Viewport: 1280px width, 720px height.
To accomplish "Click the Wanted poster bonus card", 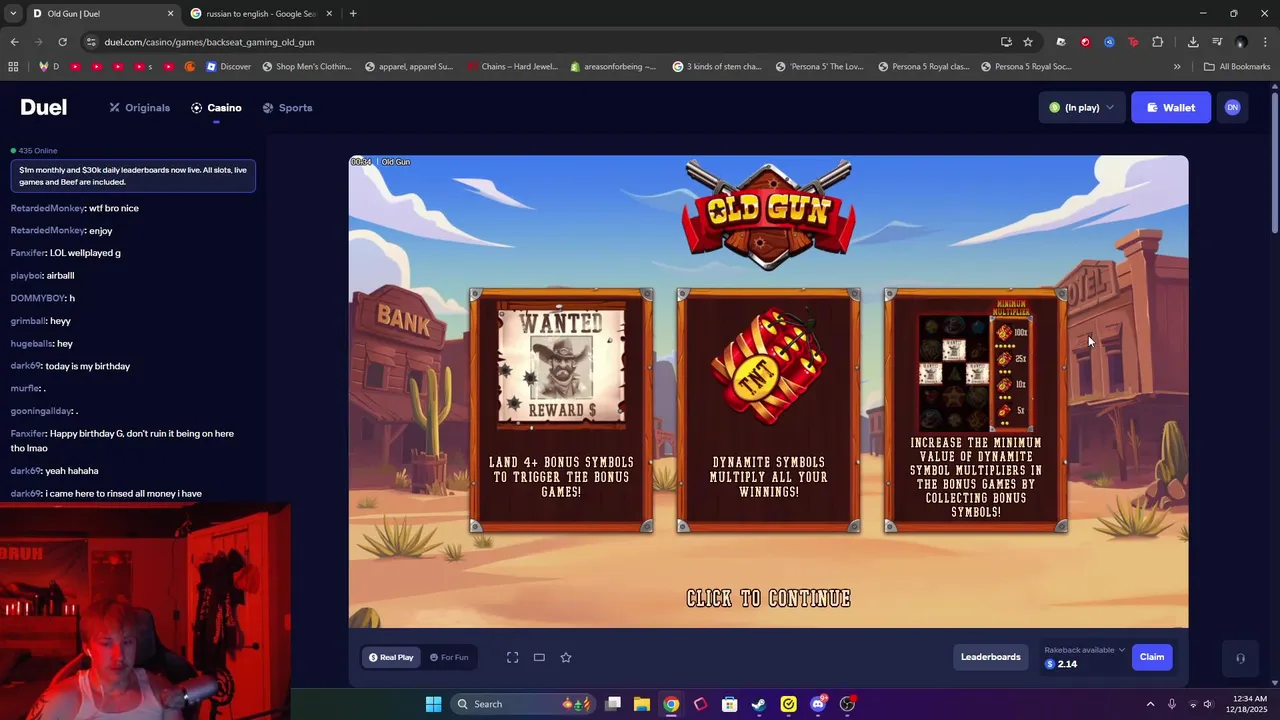I will point(561,411).
